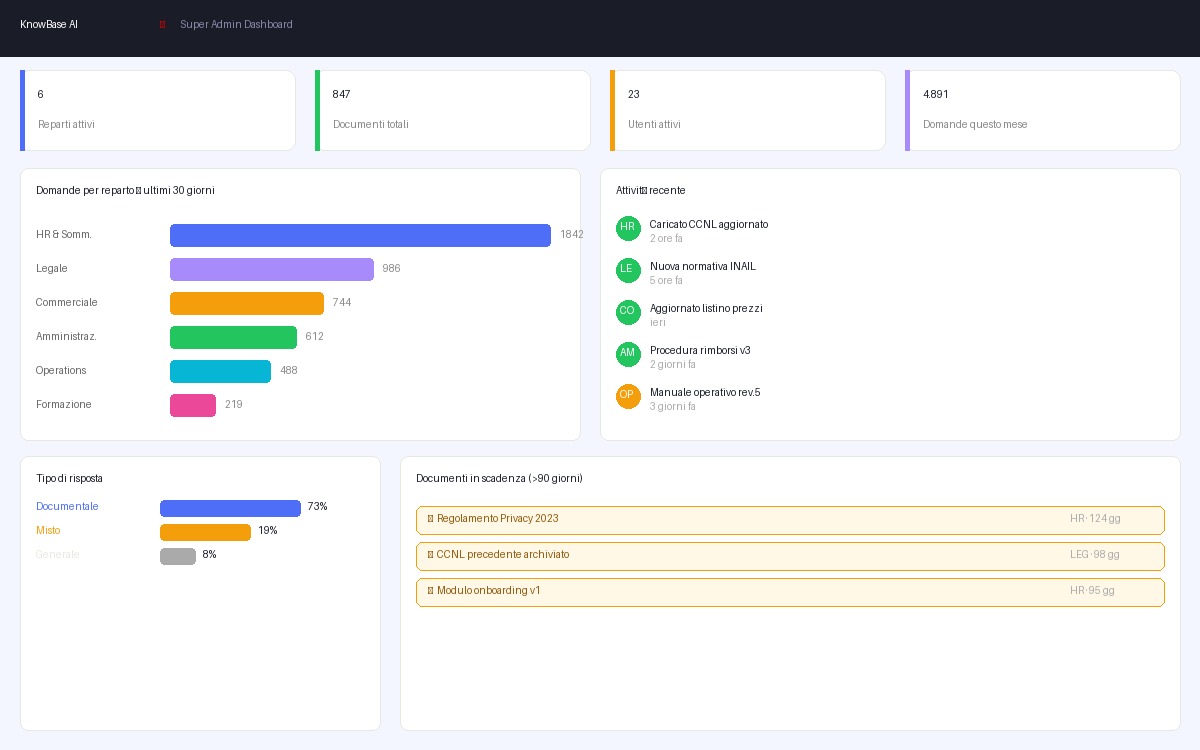Select the OP avatar beside Manuale operativo rev.5

click(628, 396)
